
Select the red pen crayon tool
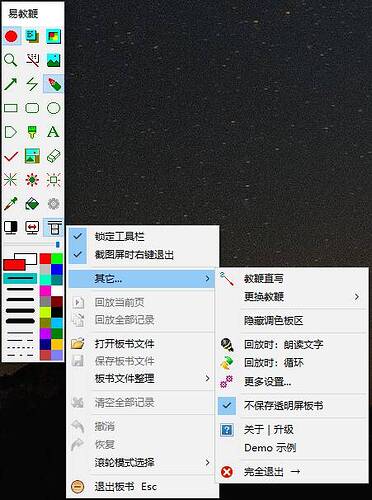pos(54,84)
